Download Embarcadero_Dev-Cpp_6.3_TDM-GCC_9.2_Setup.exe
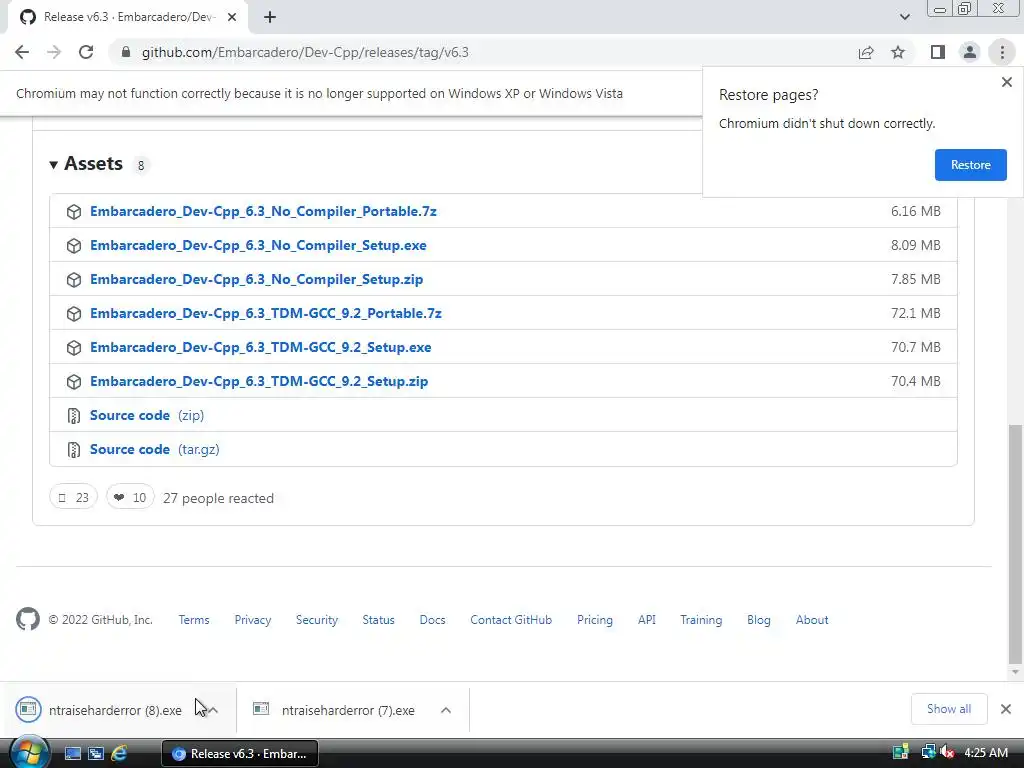 pyautogui.click(x=261, y=347)
